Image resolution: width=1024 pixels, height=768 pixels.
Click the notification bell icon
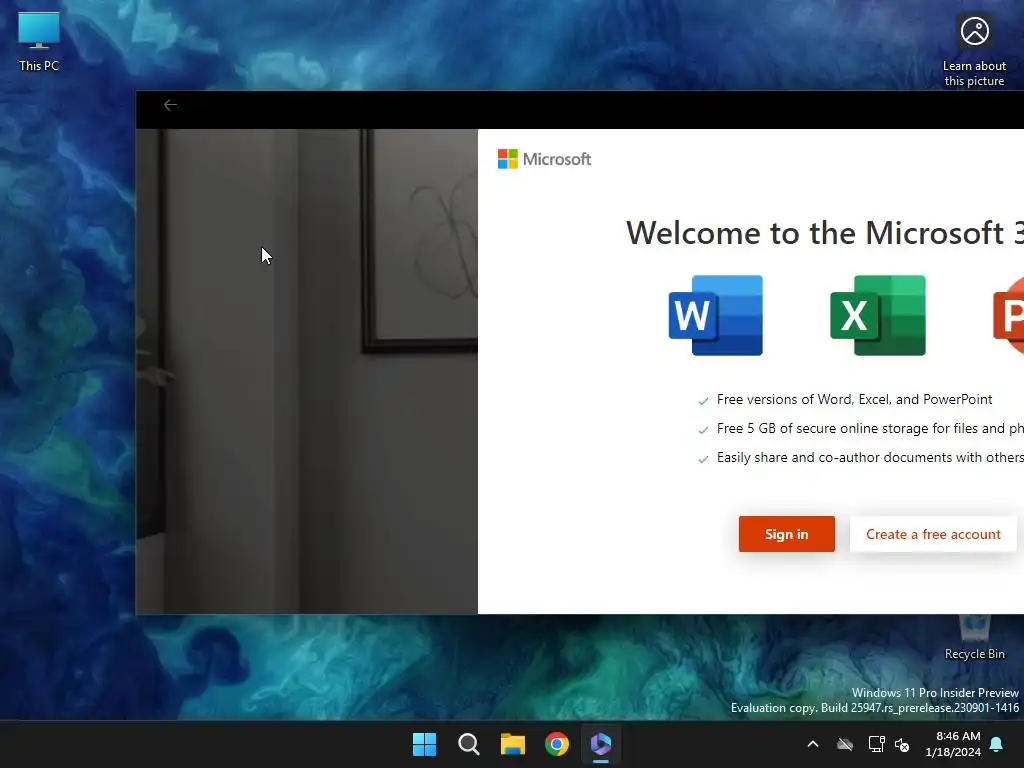click(997, 744)
